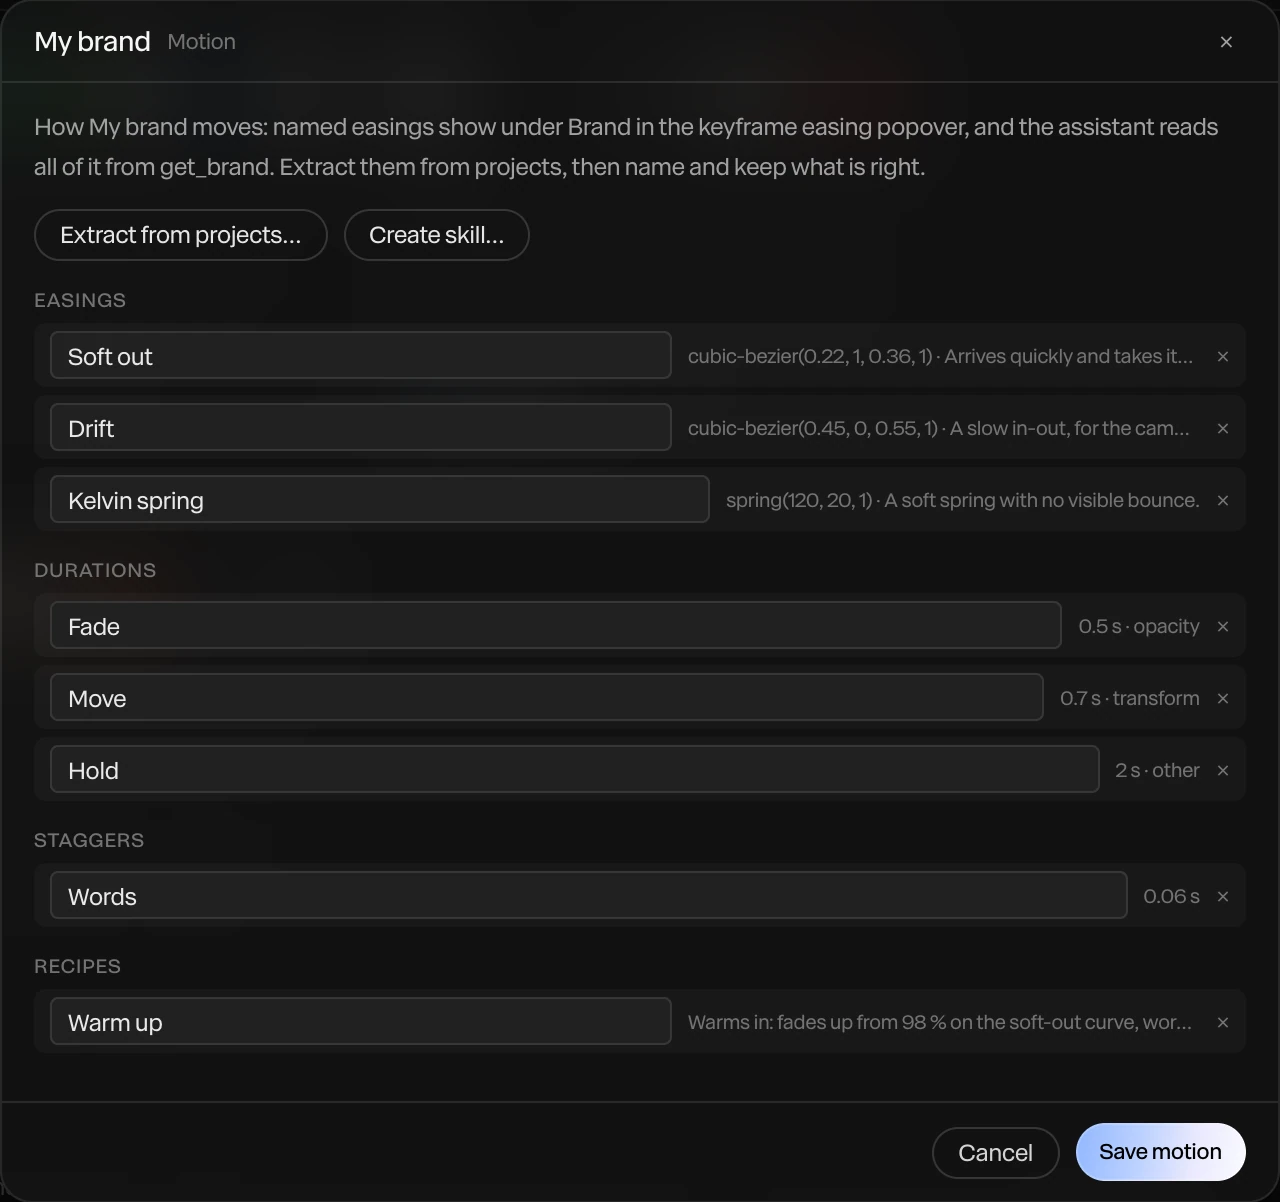Viewport: 1280px width, 1202px height.
Task: Edit the Soft out name field
Action: (x=361, y=355)
